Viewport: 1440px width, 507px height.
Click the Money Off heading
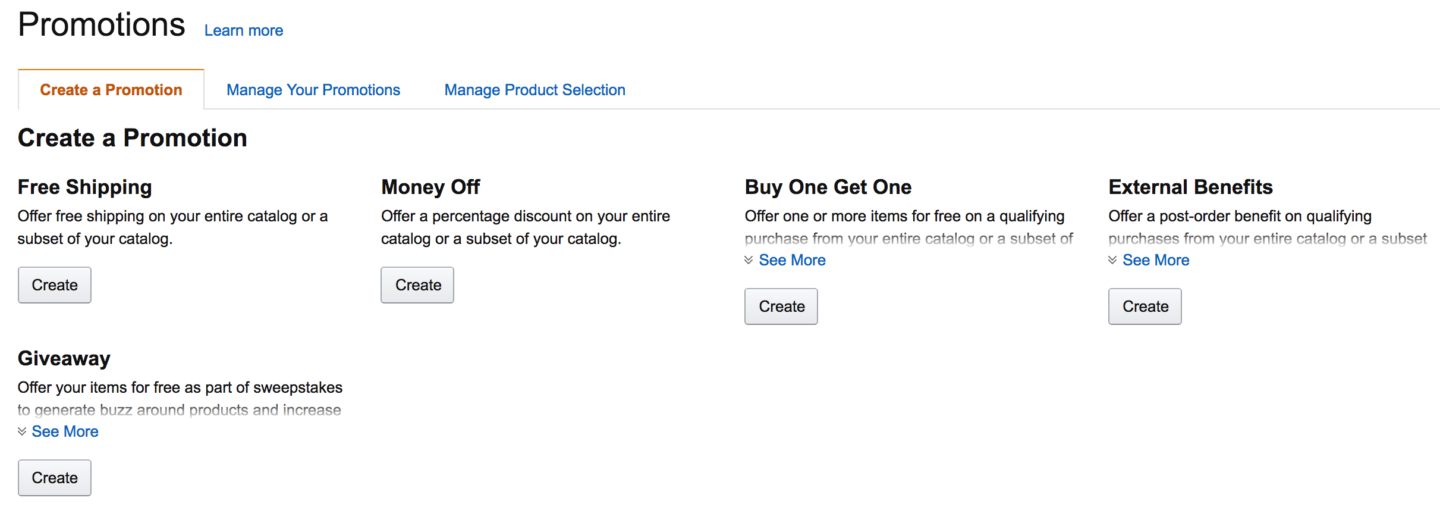[x=431, y=187]
